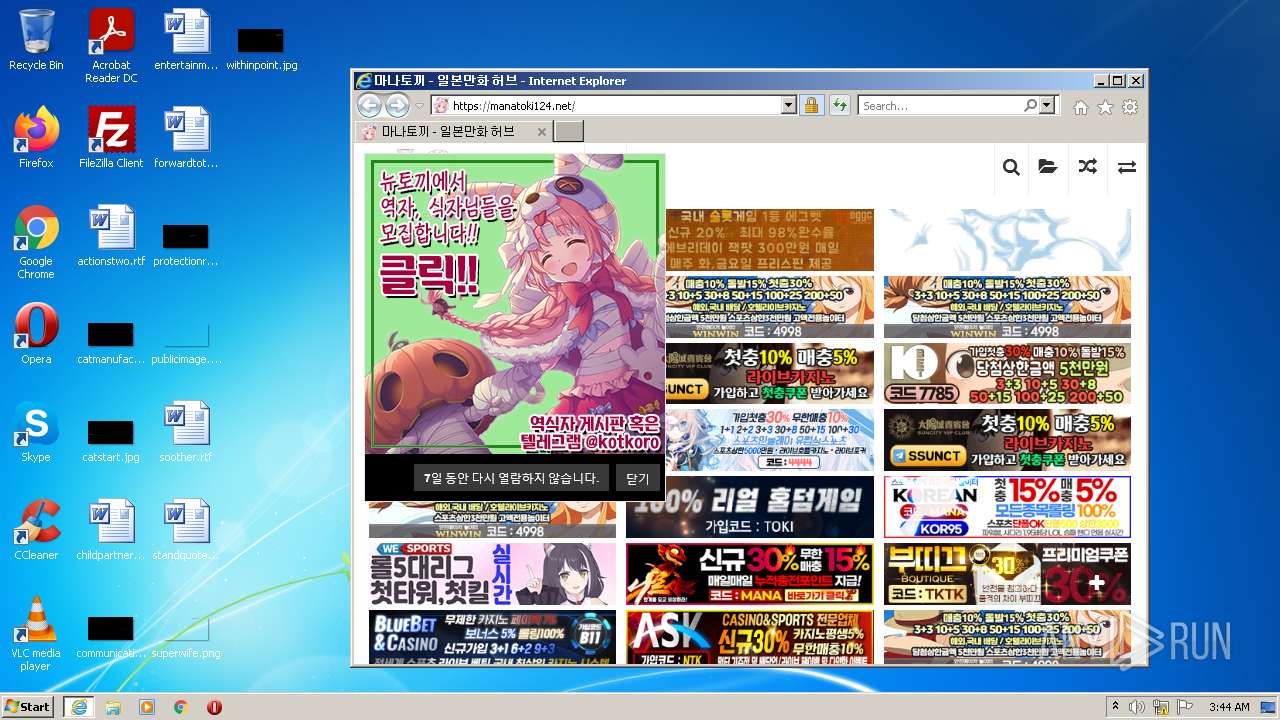Image resolution: width=1280 pixels, height=720 pixels.
Task: Open the volume speaker tray icon
Action: (1138, 707)
